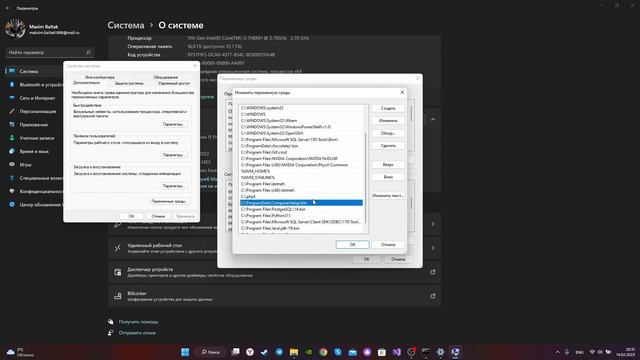This screenshot has height=360, width=640.
Task: Switch to Оборудование tab
Action: coord(165,77)
